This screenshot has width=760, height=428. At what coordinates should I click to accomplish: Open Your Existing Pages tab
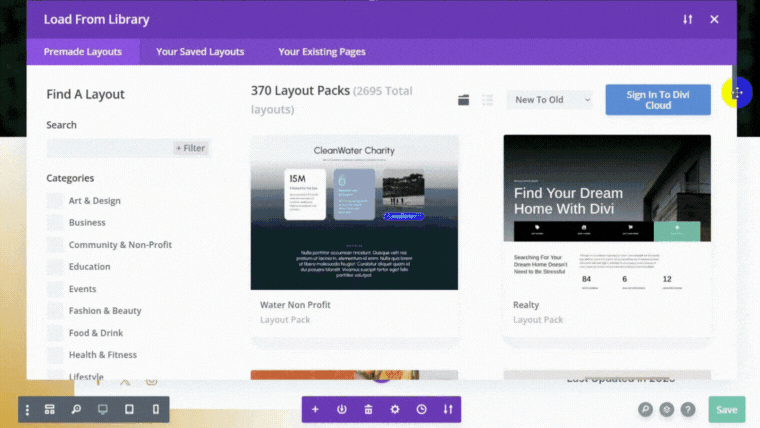click(x=322, y=52)
